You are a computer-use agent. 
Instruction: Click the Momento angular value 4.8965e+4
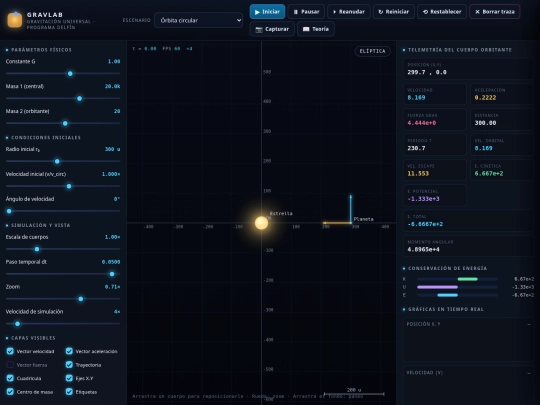tap(423, 249)
